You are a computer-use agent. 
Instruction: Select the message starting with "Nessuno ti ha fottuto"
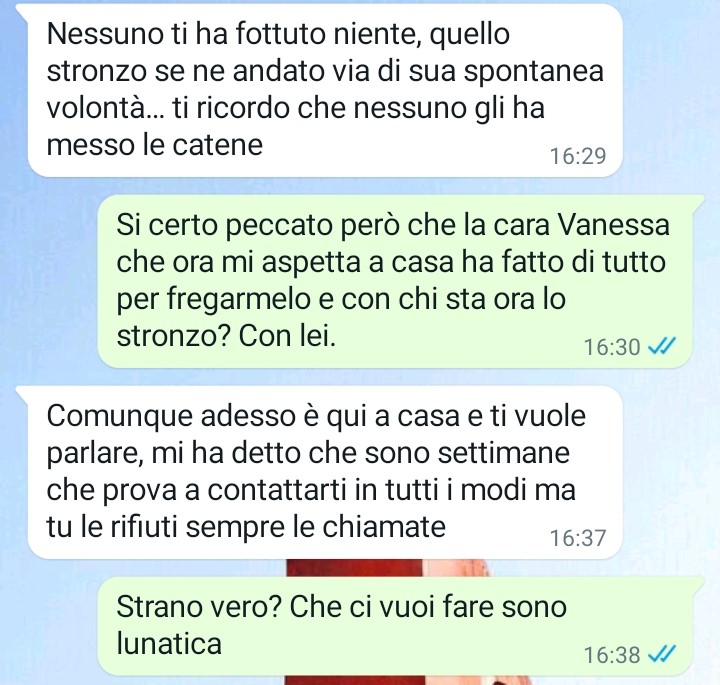tap(325, 90)
